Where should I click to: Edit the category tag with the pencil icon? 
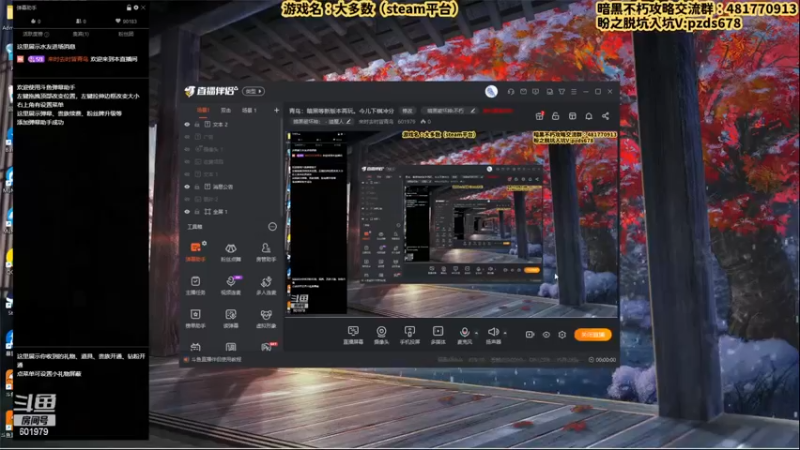[473, 111]
